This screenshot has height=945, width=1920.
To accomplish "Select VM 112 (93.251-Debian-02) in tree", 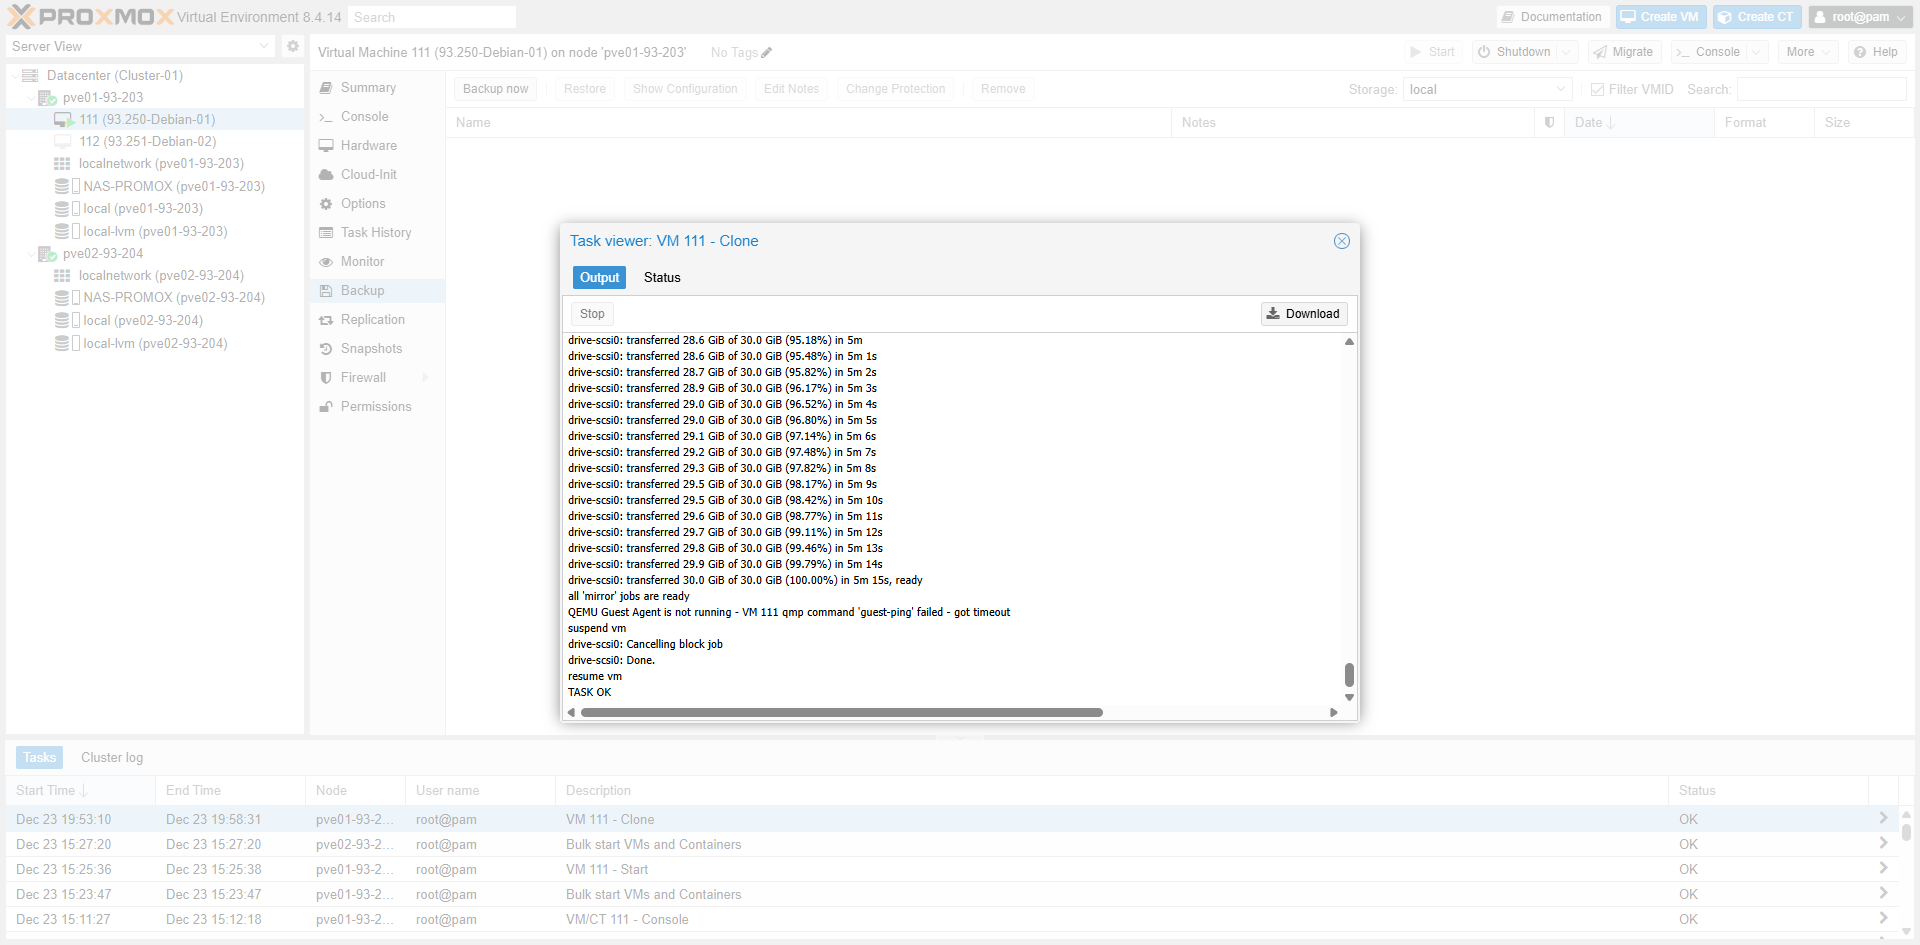I will coord(147,142).
